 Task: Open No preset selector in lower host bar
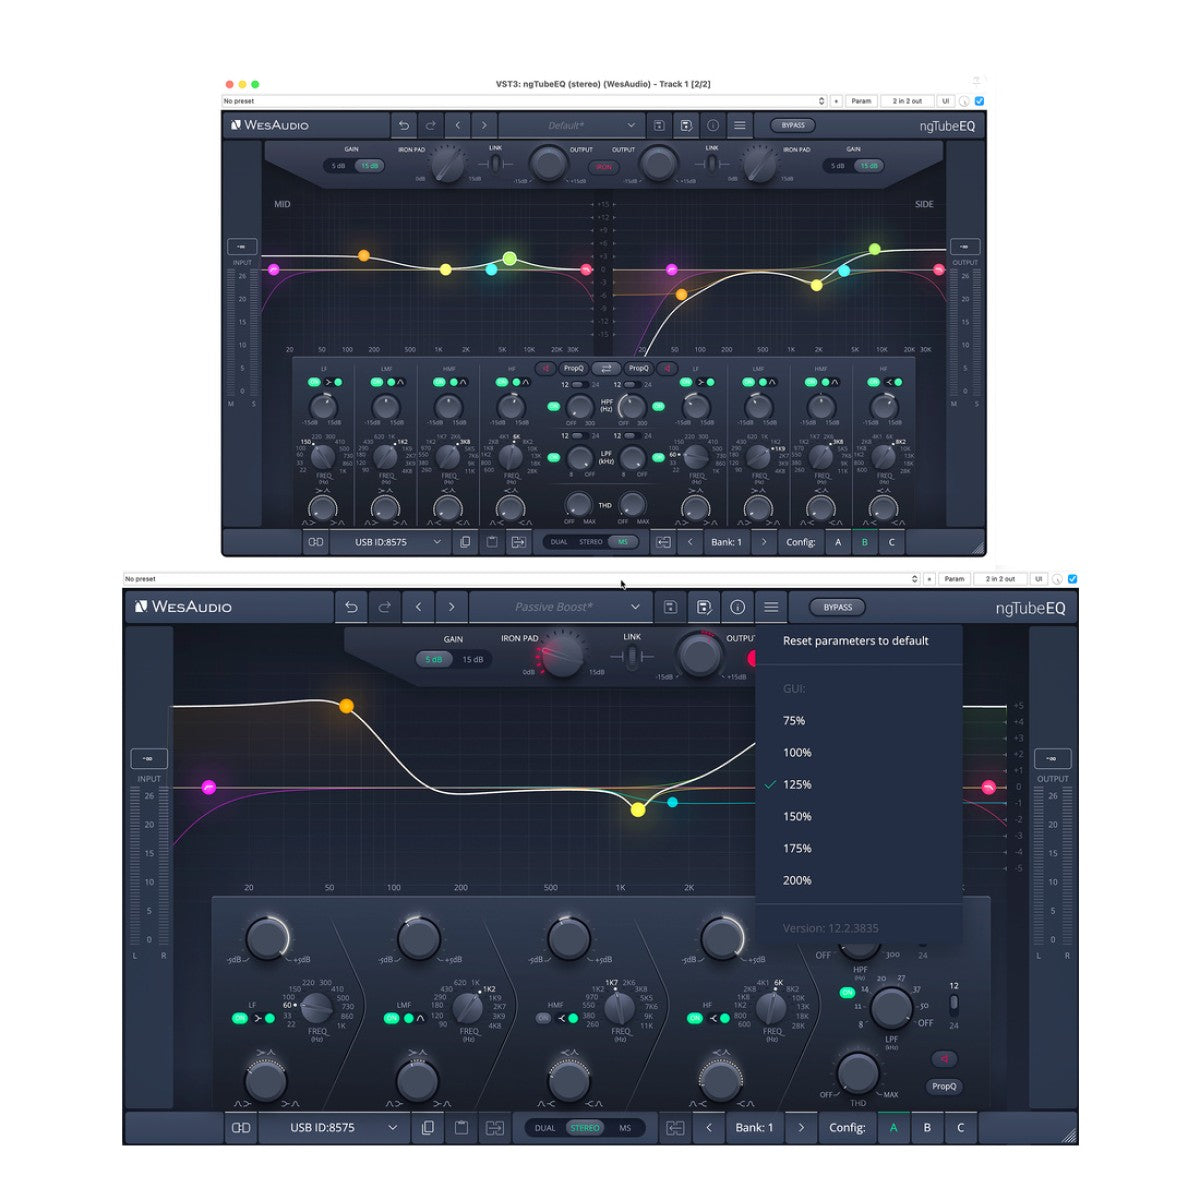coord(521,579)
